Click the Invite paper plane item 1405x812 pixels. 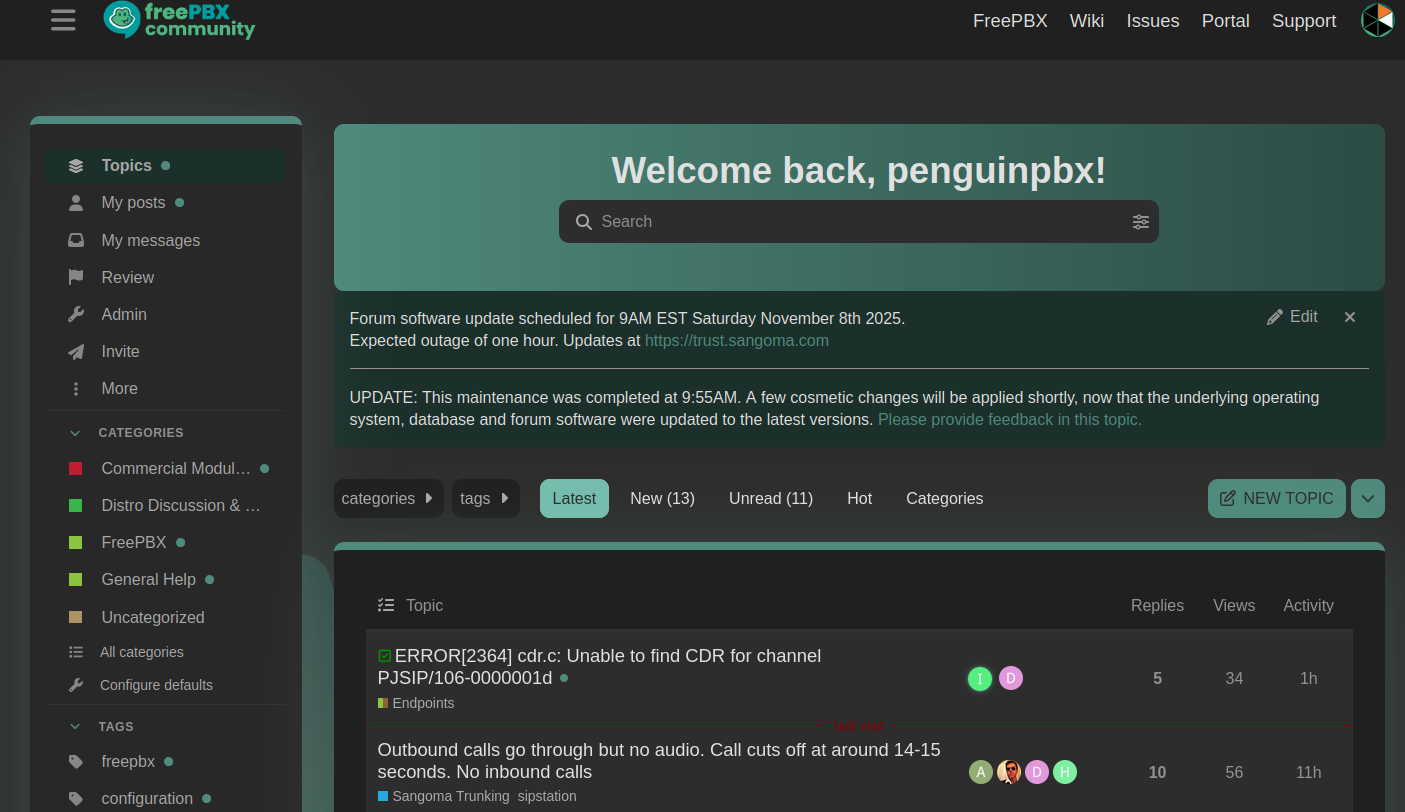pyautogui.click(x=120, y=351)
